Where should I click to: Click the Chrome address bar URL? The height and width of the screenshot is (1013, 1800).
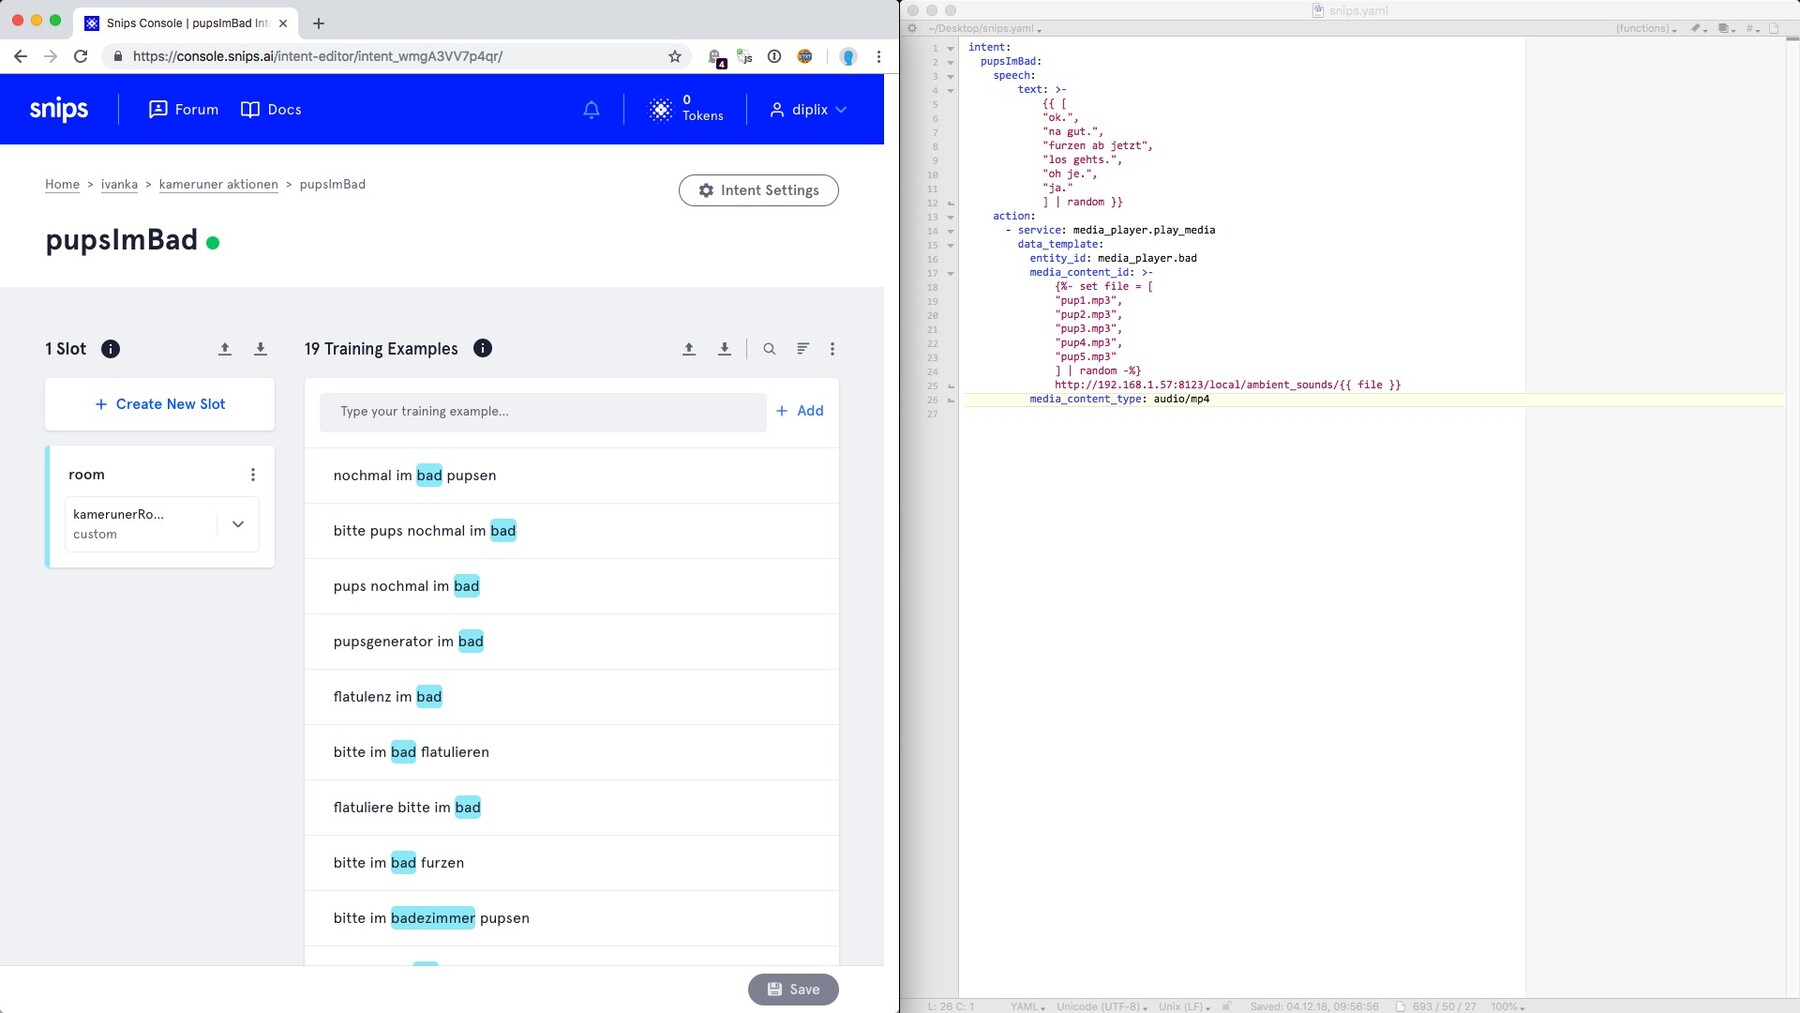tap(318, 57)
